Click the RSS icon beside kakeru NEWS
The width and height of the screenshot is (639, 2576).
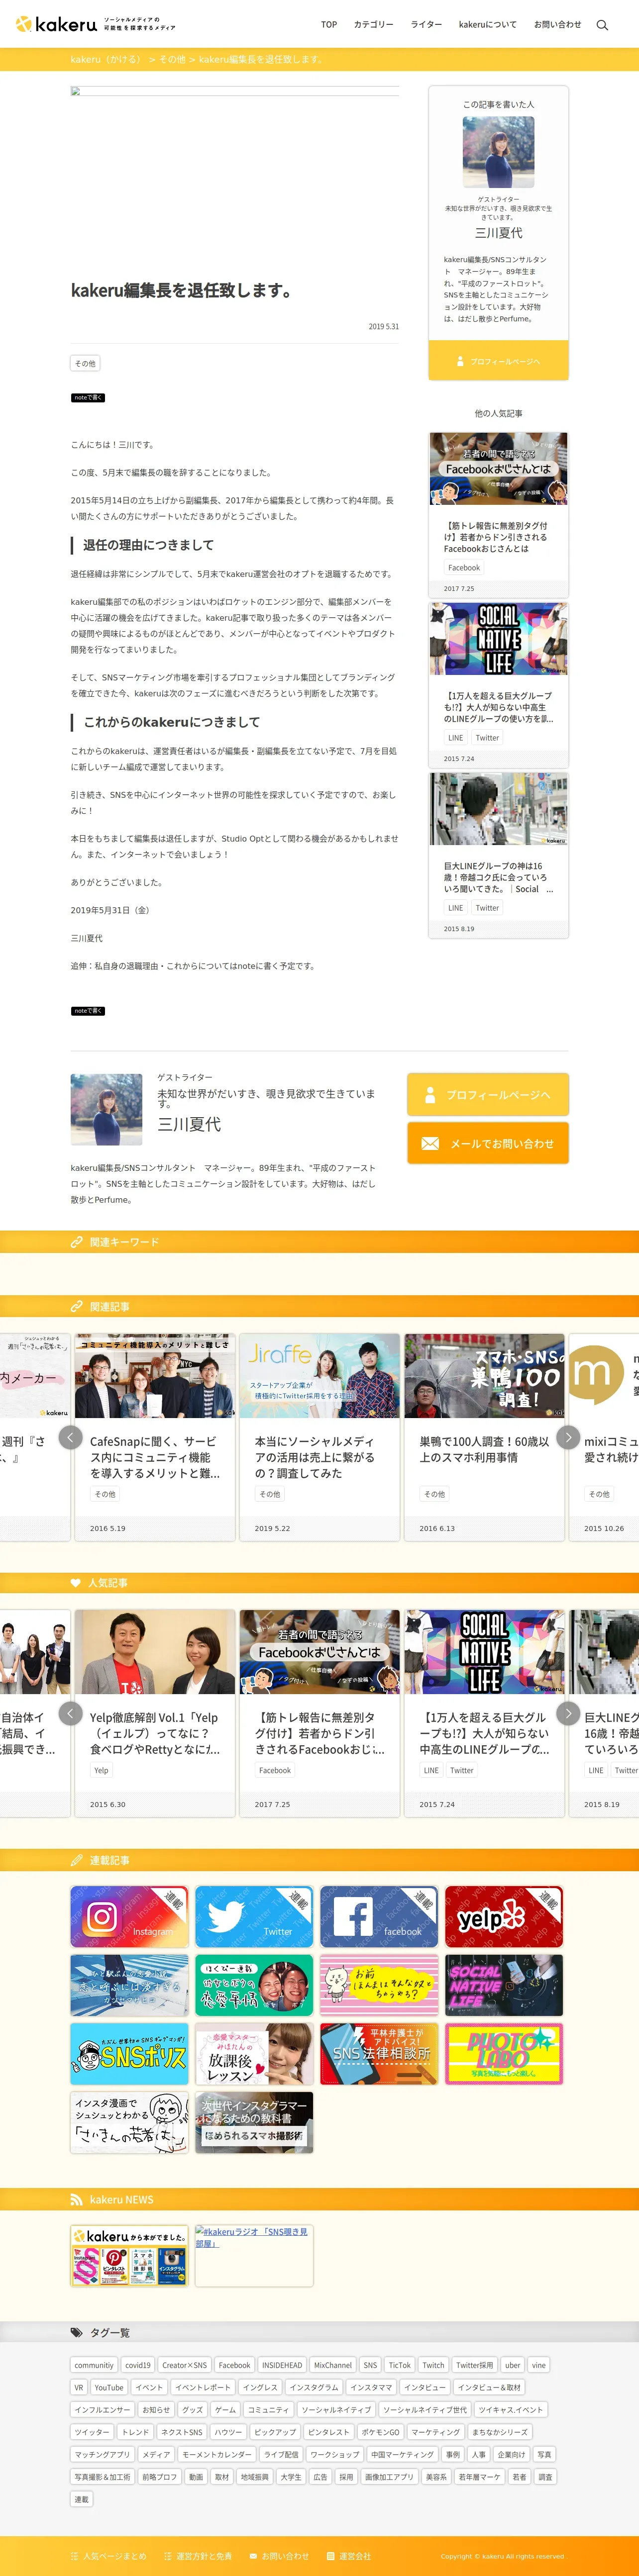pos(76,2199)
